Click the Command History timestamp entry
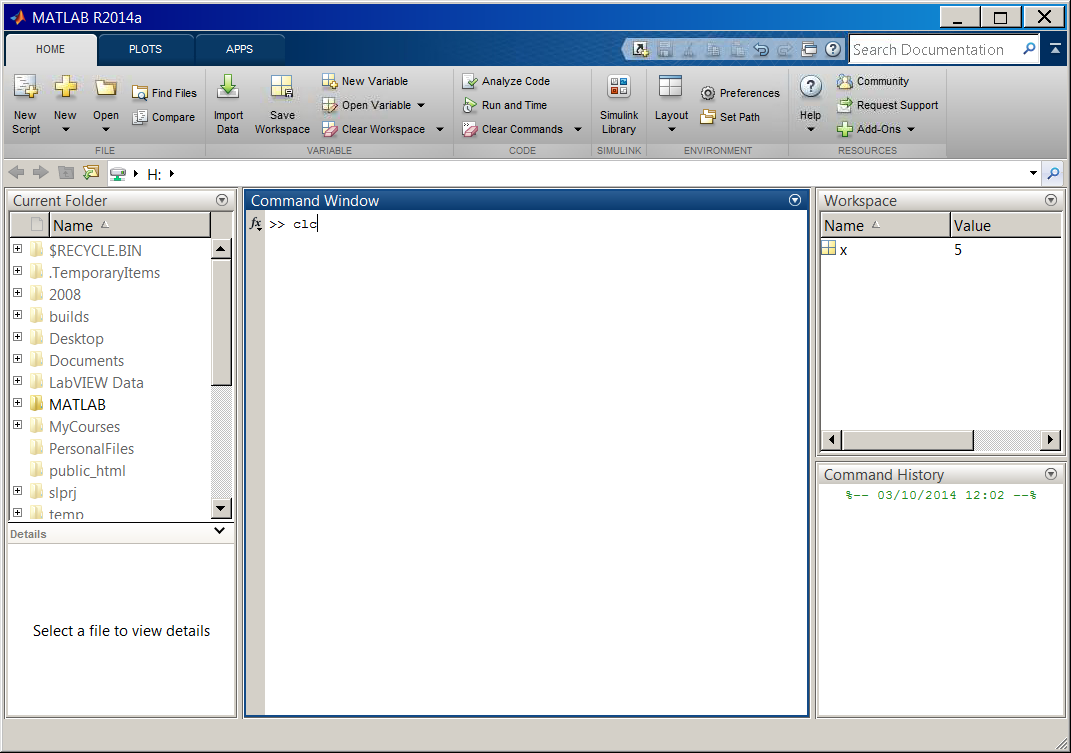Screen dimensions: 1071x753 tap(941, 495)
